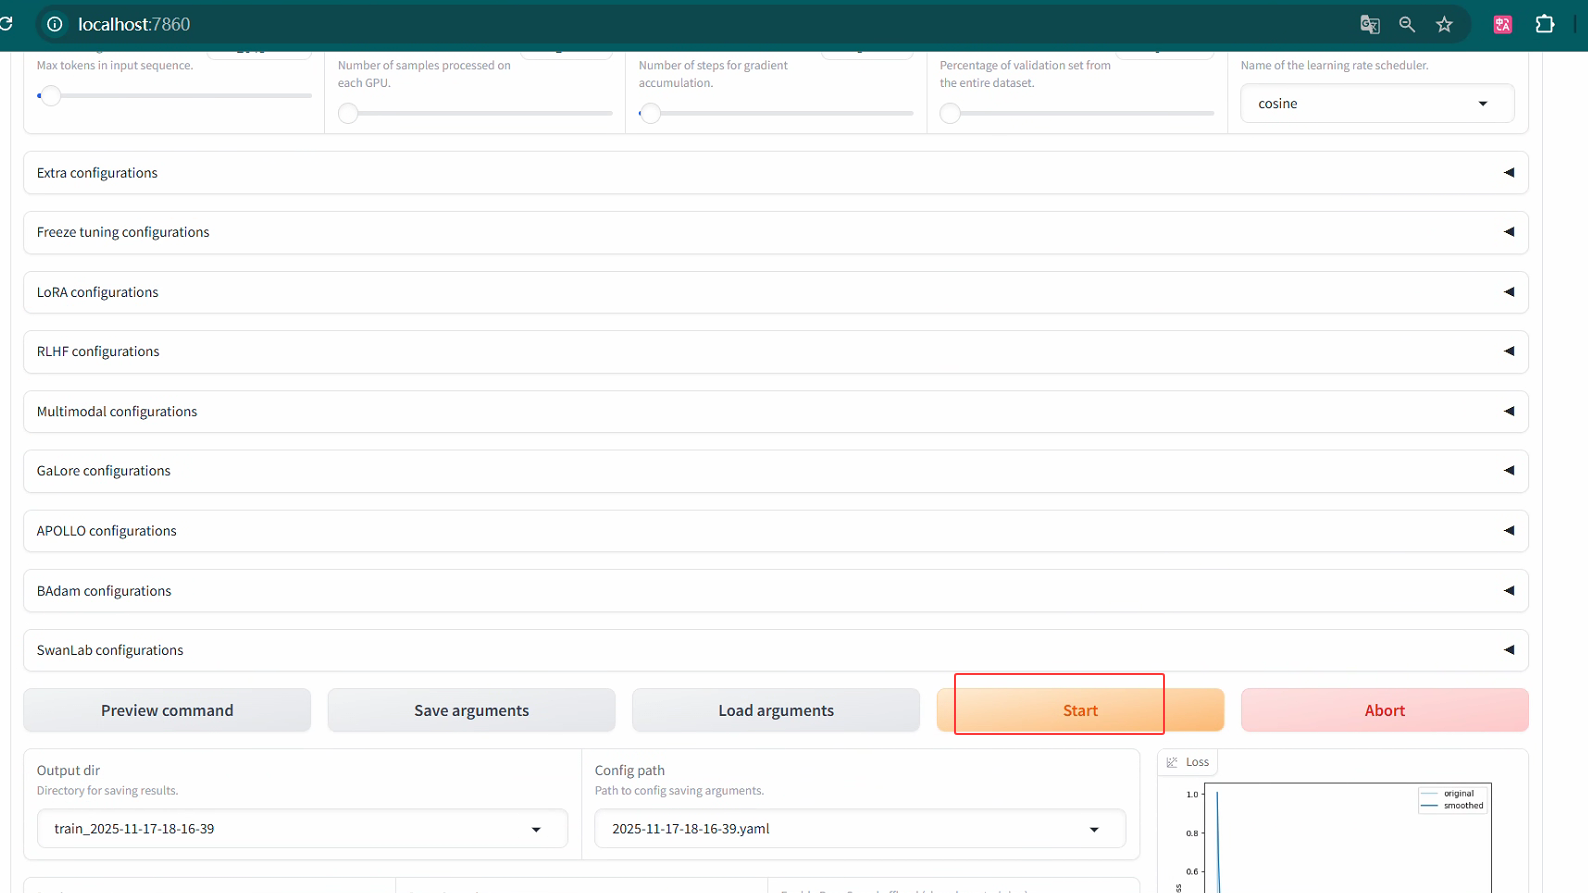Click the max tokens input sequence slider
The height and width of the screenshot is (893, 1588).
tap(175, 96)
